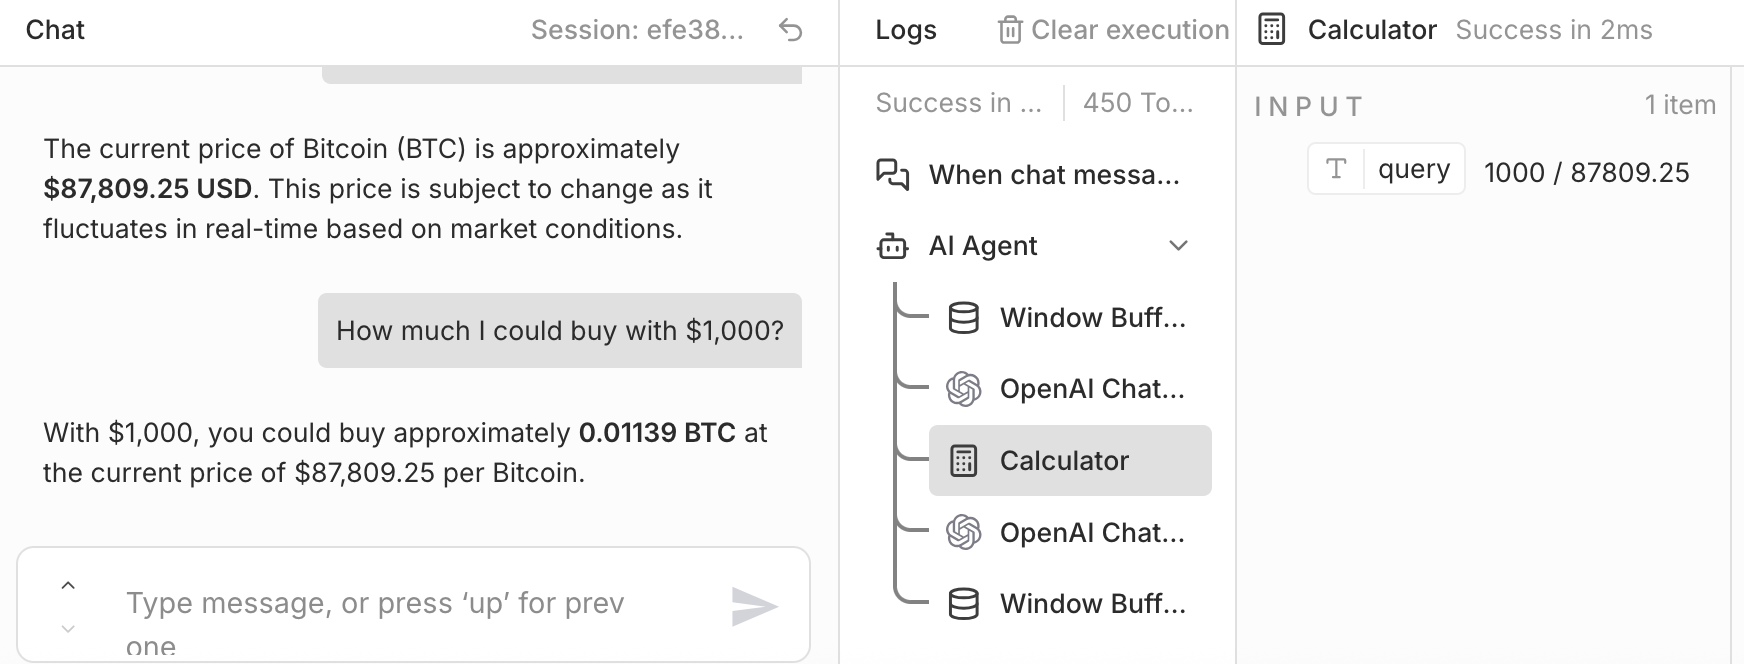Click the first OpenAI Chat logo icon
Image resolution: width=1744 pixels, height=664 pixels.
[963, 389]
